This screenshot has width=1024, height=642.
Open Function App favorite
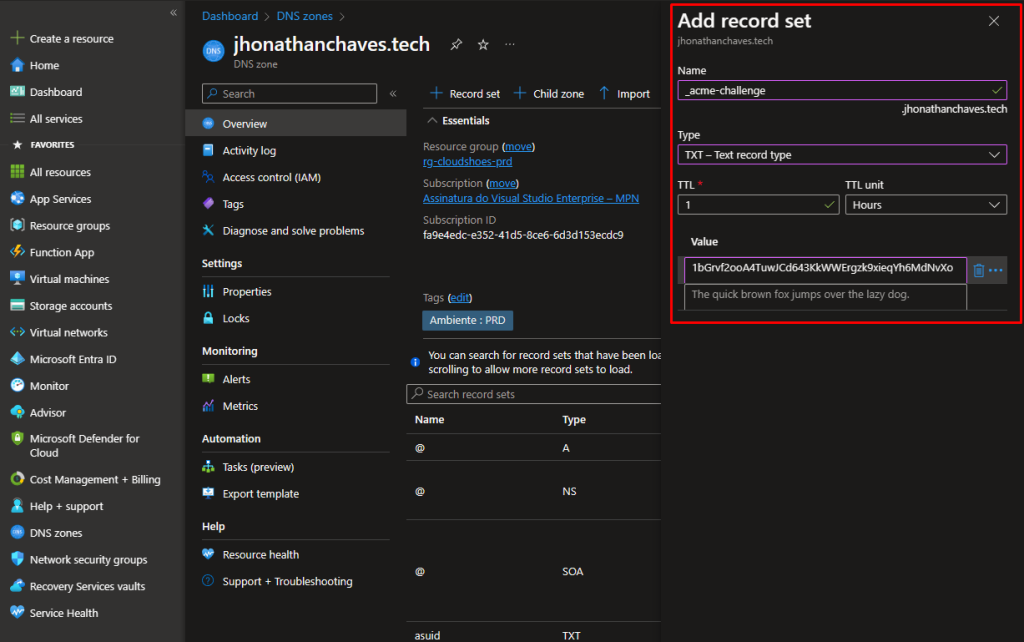(61, 253)
